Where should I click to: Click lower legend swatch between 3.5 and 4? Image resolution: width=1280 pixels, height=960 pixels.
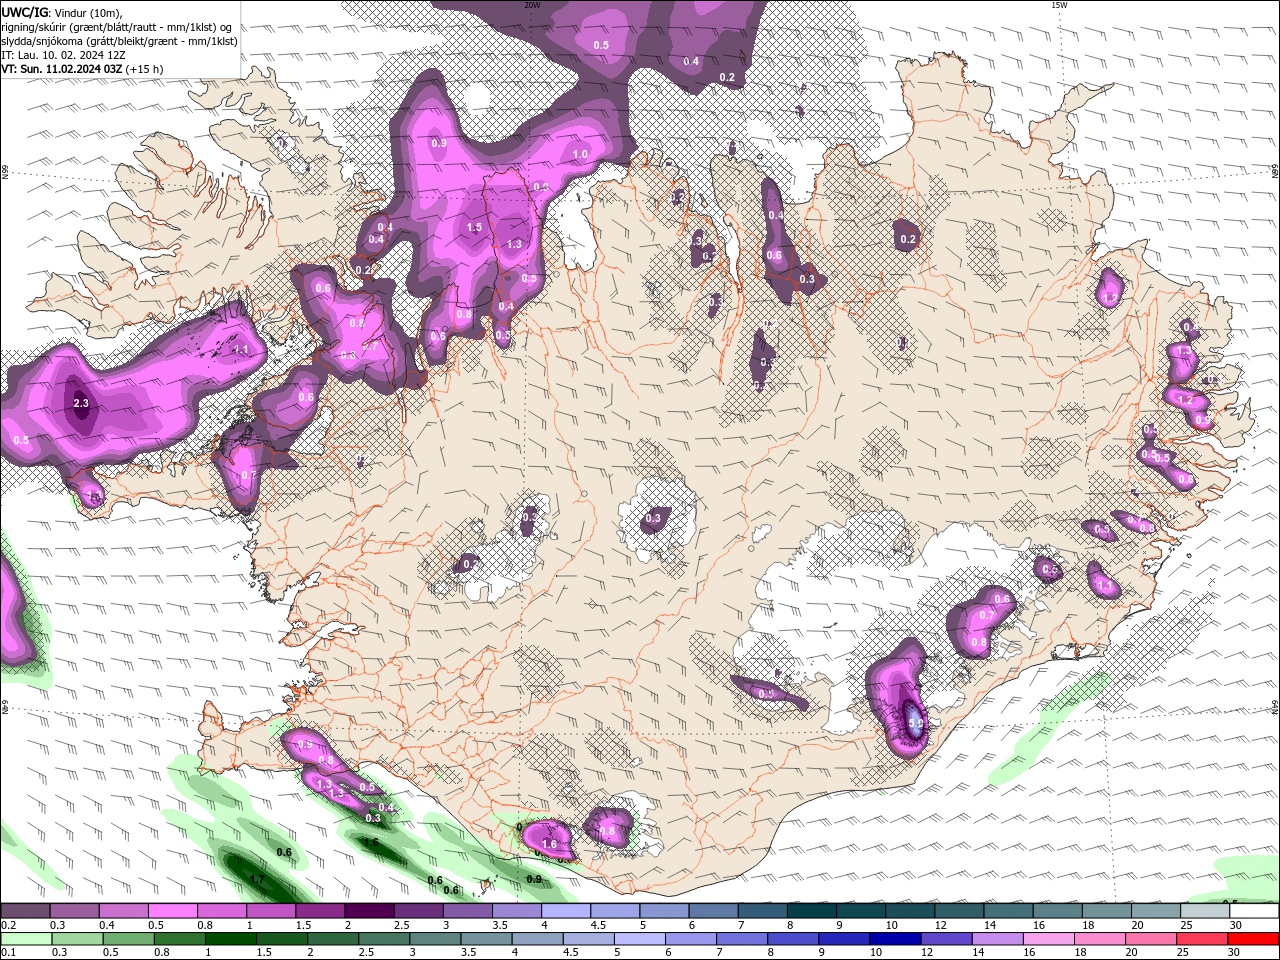tap(486, 939)
